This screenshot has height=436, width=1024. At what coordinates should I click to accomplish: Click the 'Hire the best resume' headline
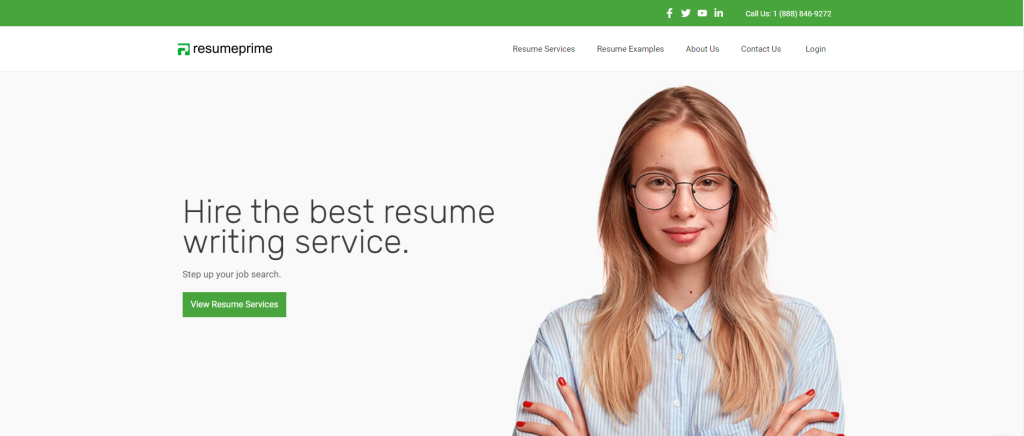pos(338,211)
